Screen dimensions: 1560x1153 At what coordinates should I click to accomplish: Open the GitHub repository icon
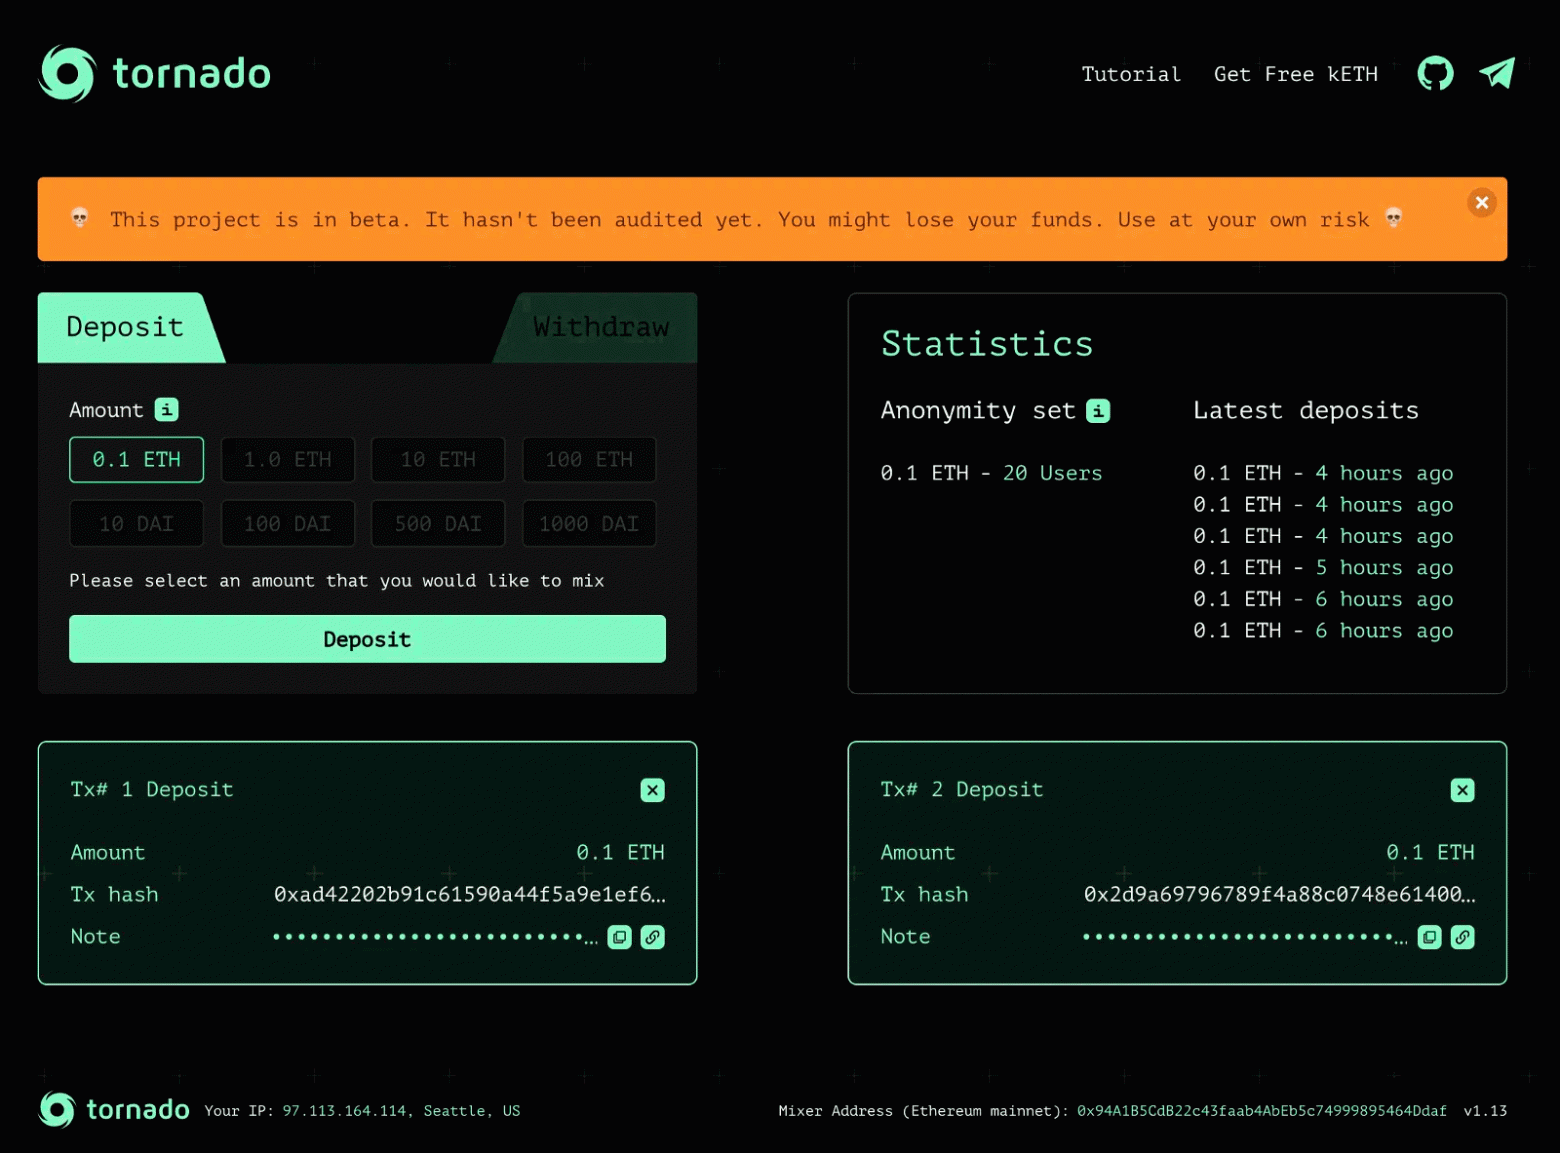(1436, 73)
